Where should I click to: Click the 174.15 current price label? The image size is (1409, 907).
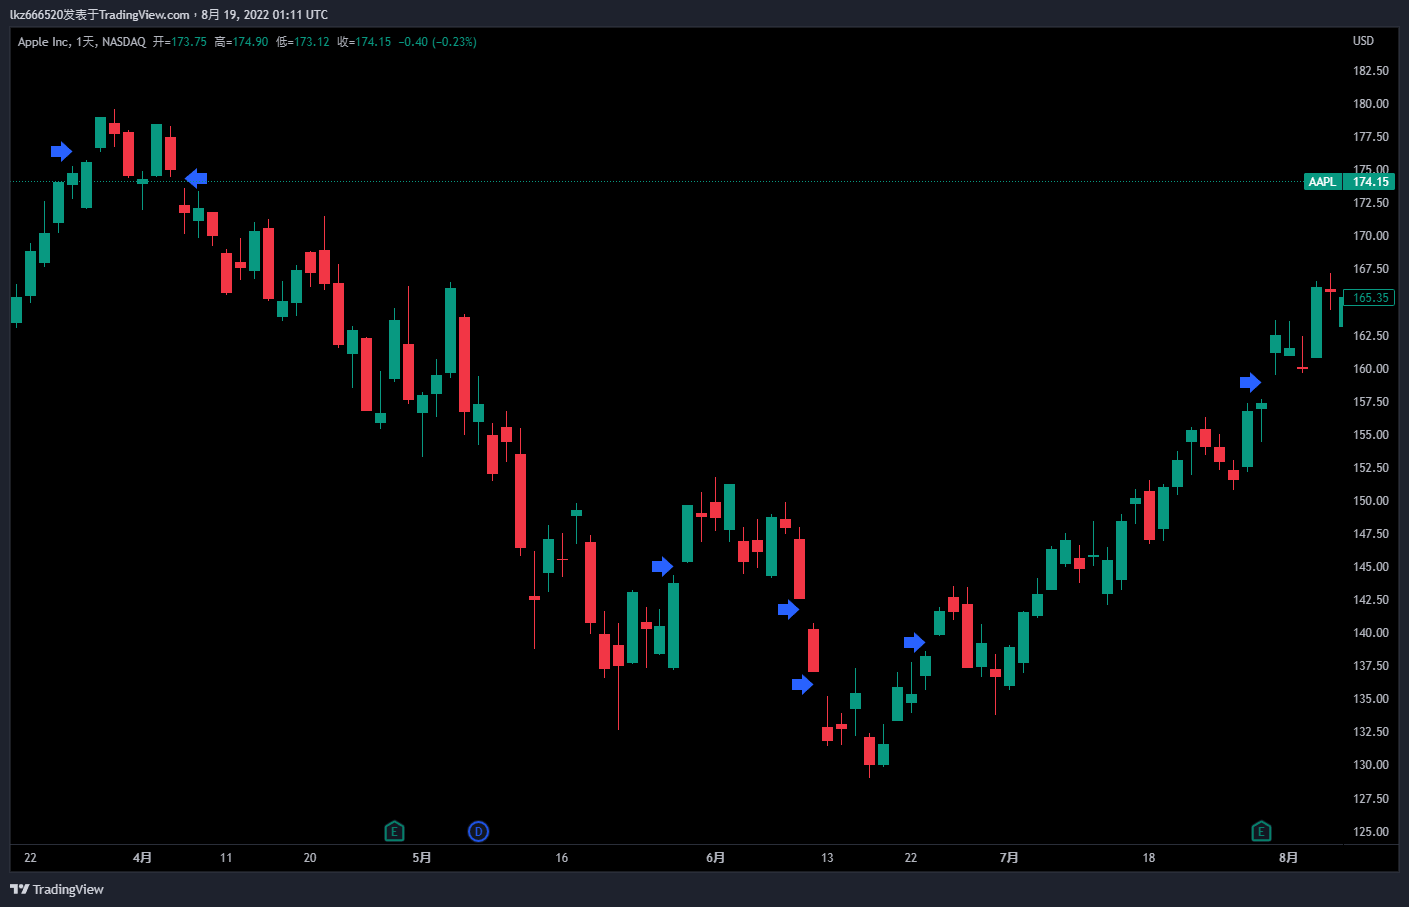click(1370, 181)
